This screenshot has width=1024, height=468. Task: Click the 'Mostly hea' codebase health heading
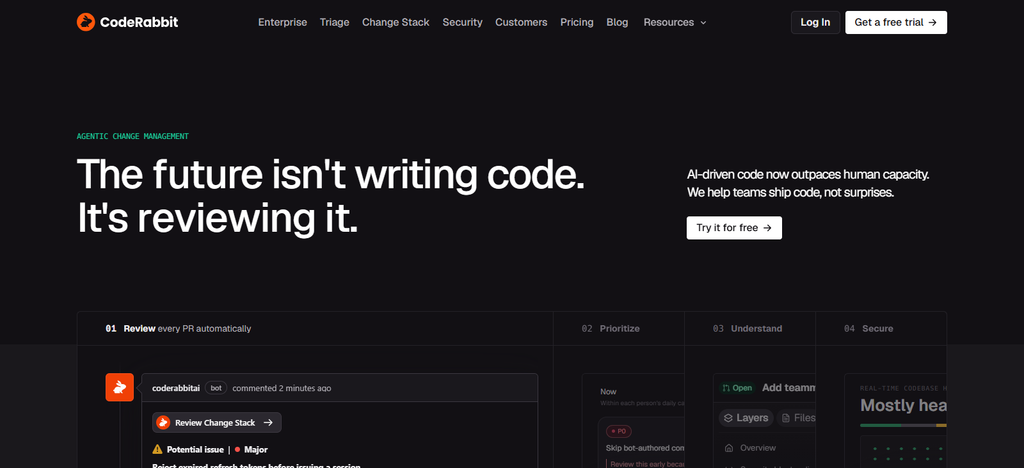point(903,405)
